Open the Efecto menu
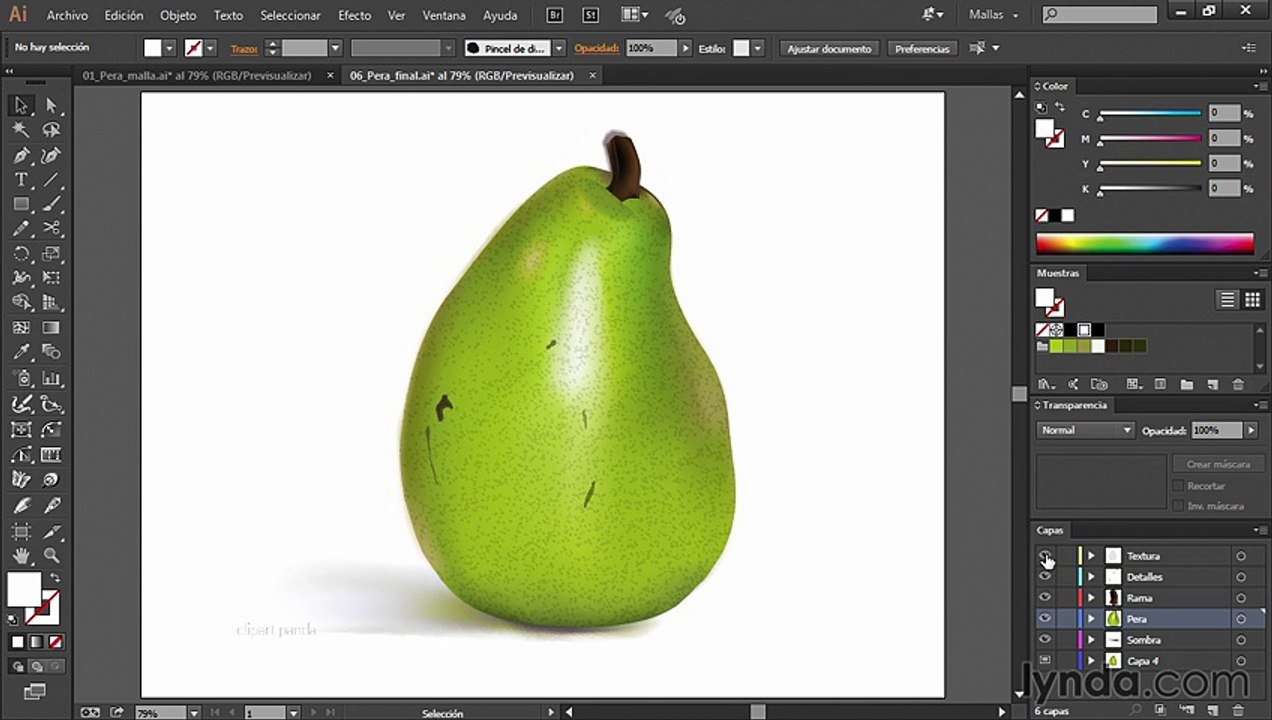The width and height of the screenshot is (1272, 720). [x=354, y=15]
